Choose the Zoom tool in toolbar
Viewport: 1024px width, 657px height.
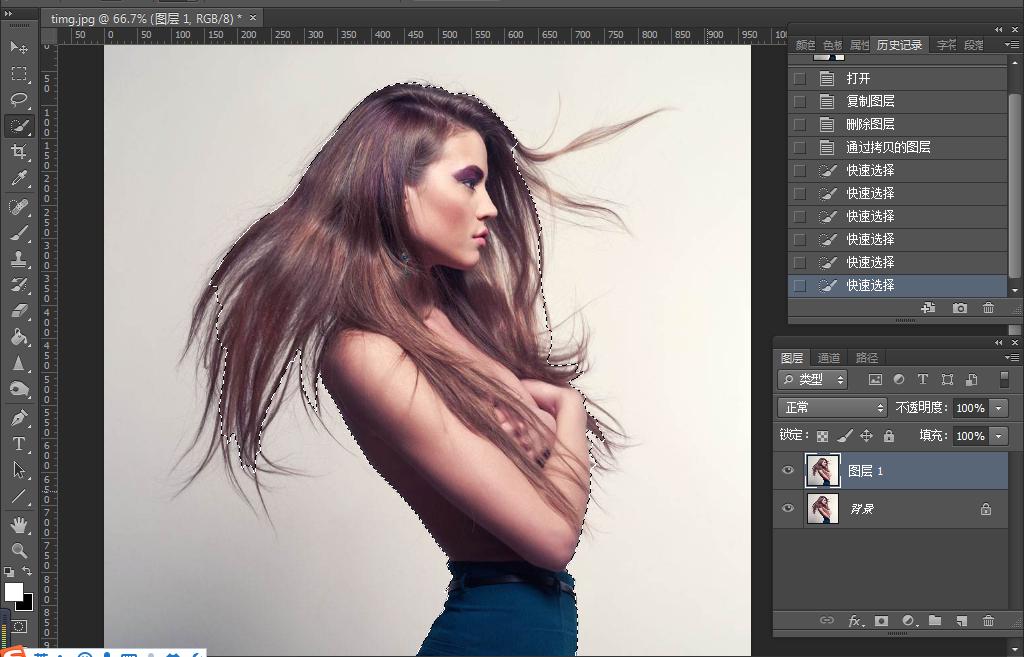point(19,550)
